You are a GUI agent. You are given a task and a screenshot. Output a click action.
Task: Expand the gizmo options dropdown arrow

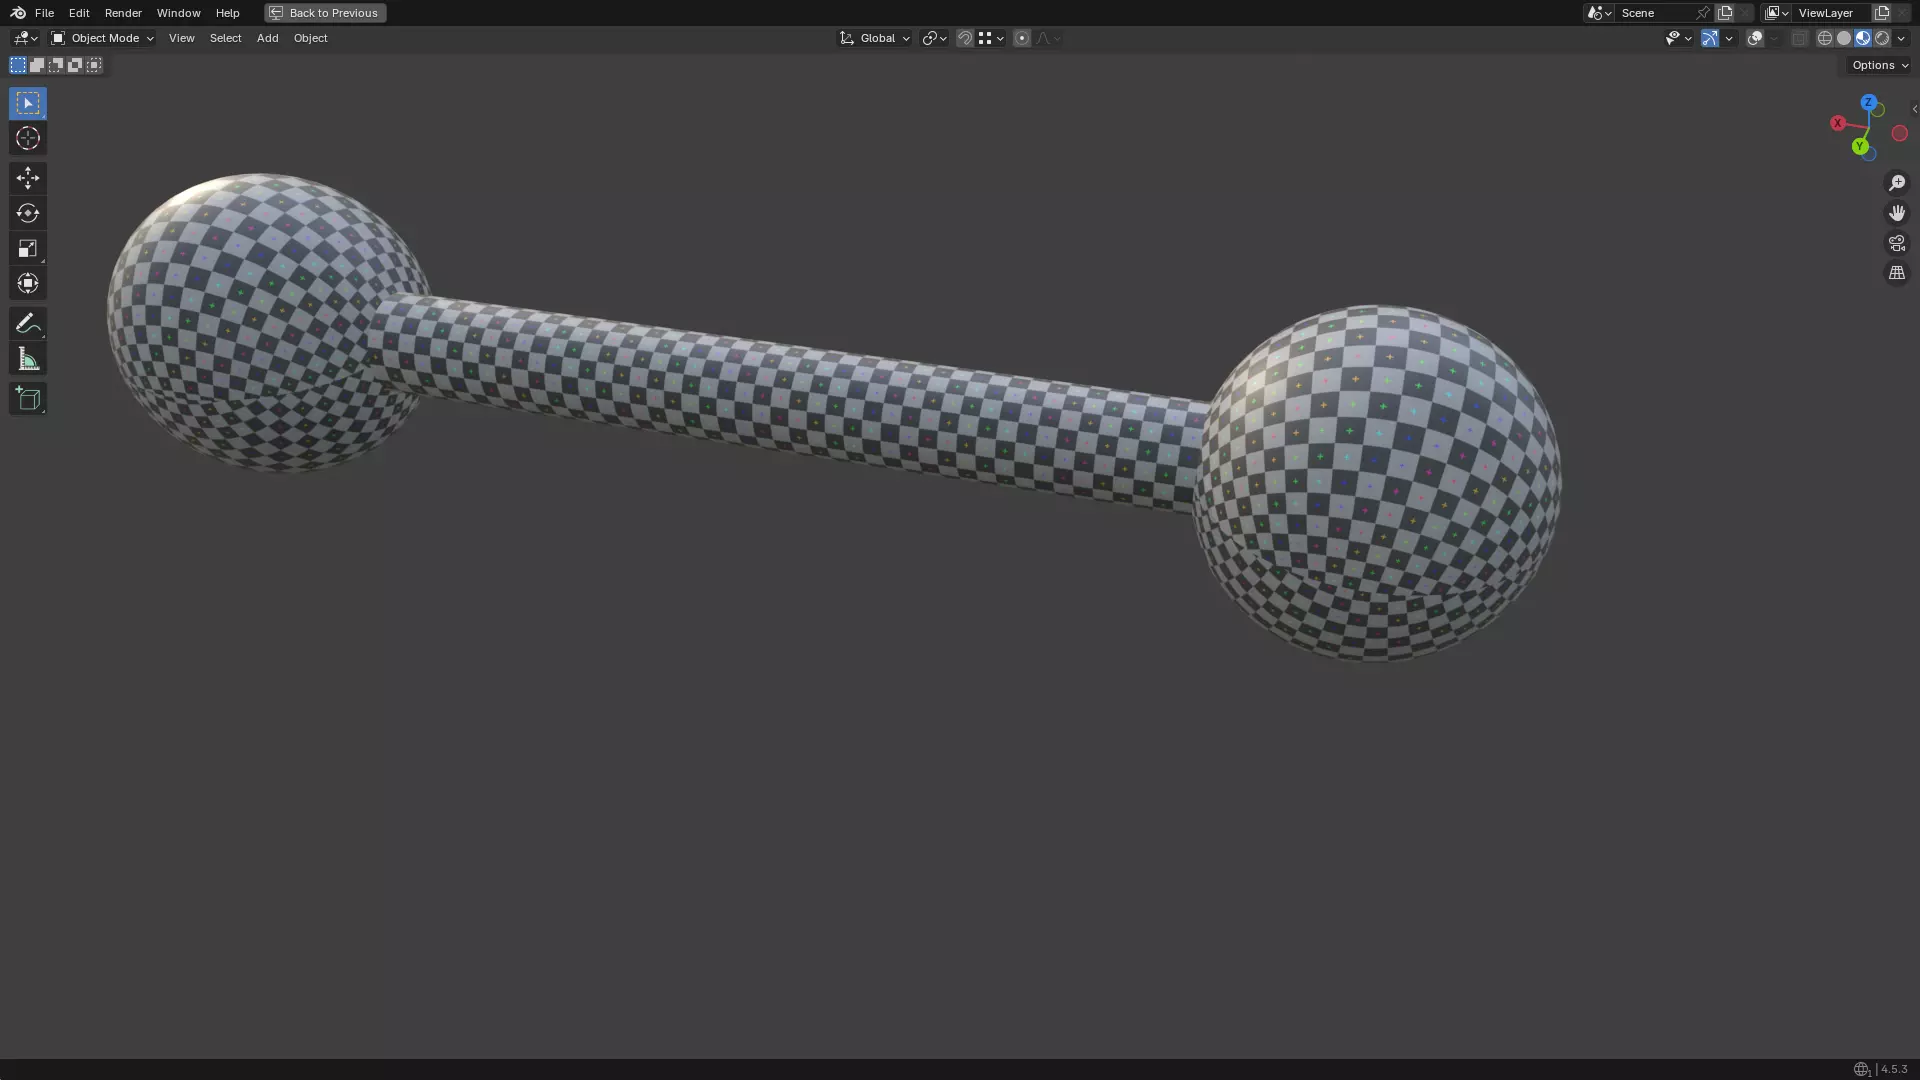coord(1729,38)
